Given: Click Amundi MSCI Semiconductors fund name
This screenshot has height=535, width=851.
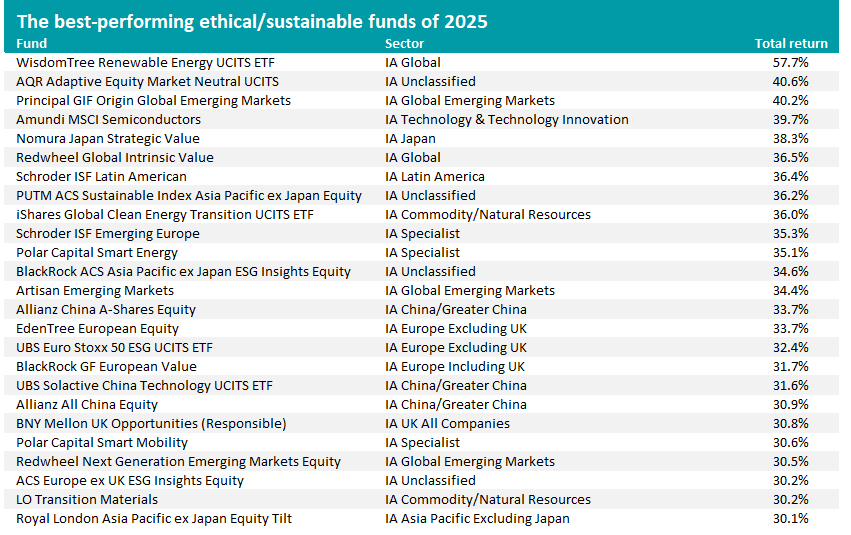Looking at the screenshot, I should pos(108,119).
